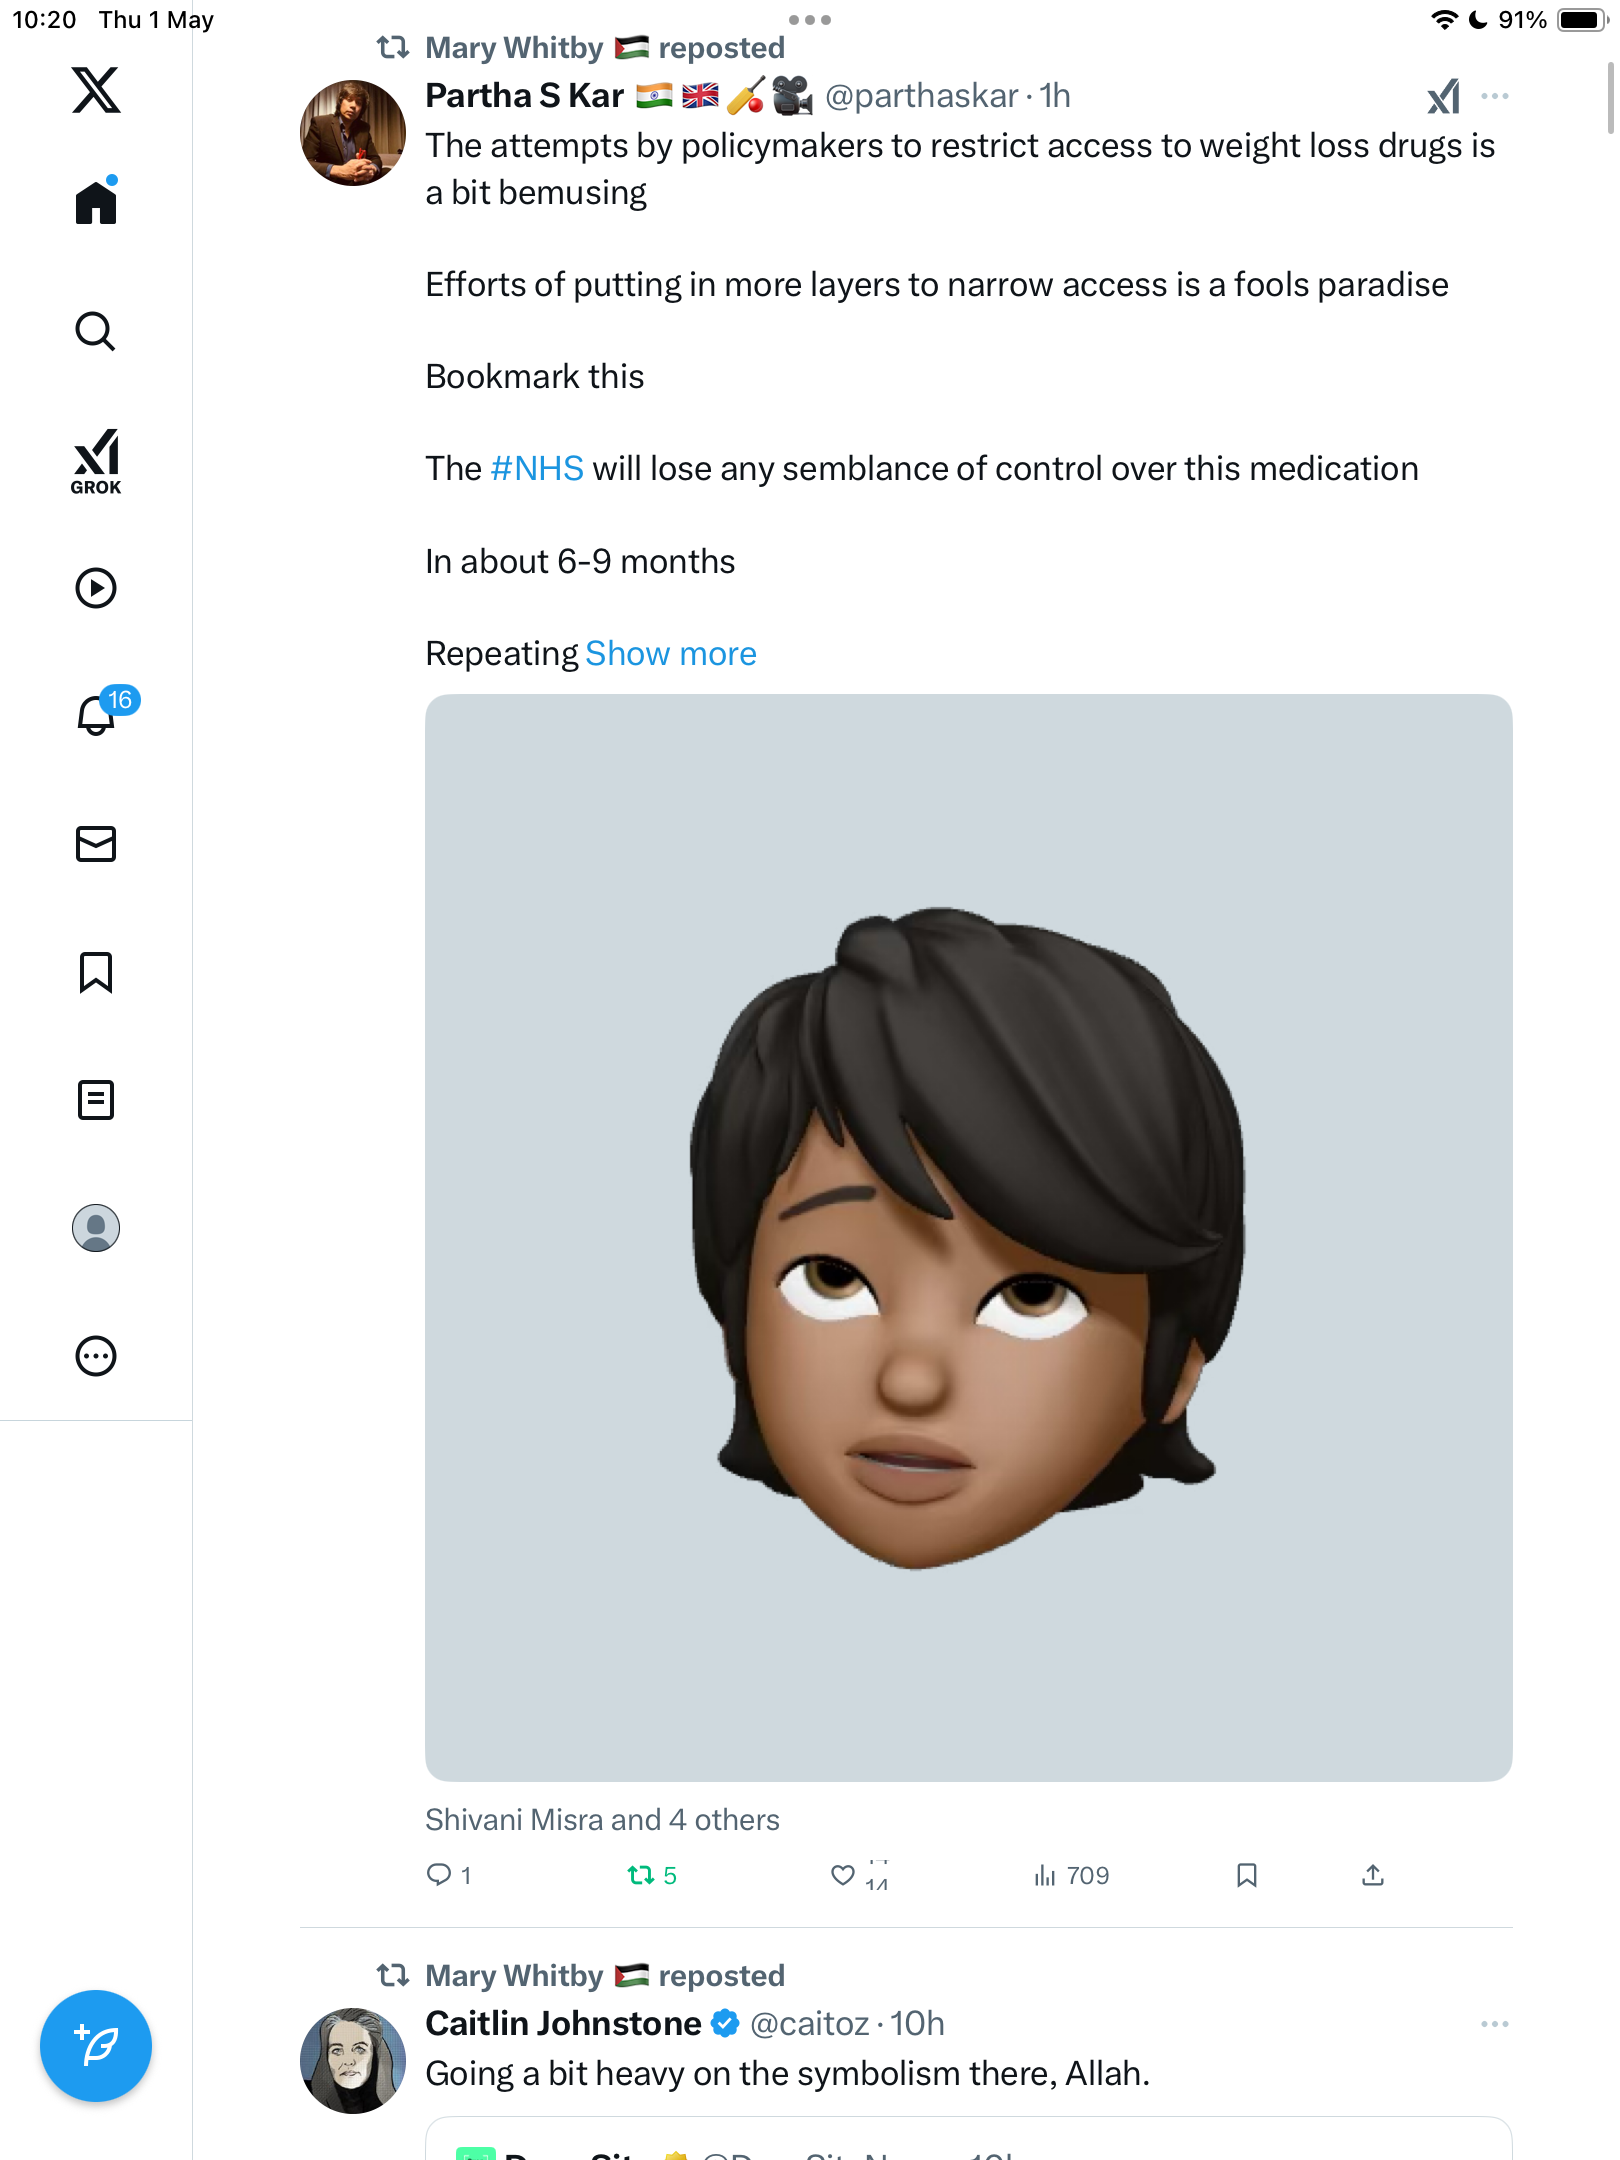This screenshot has width=1620, height=2160.
Task: Click the timeline scrollbar on right edge
Action: pyautogui.click(x=1610, y=97)
